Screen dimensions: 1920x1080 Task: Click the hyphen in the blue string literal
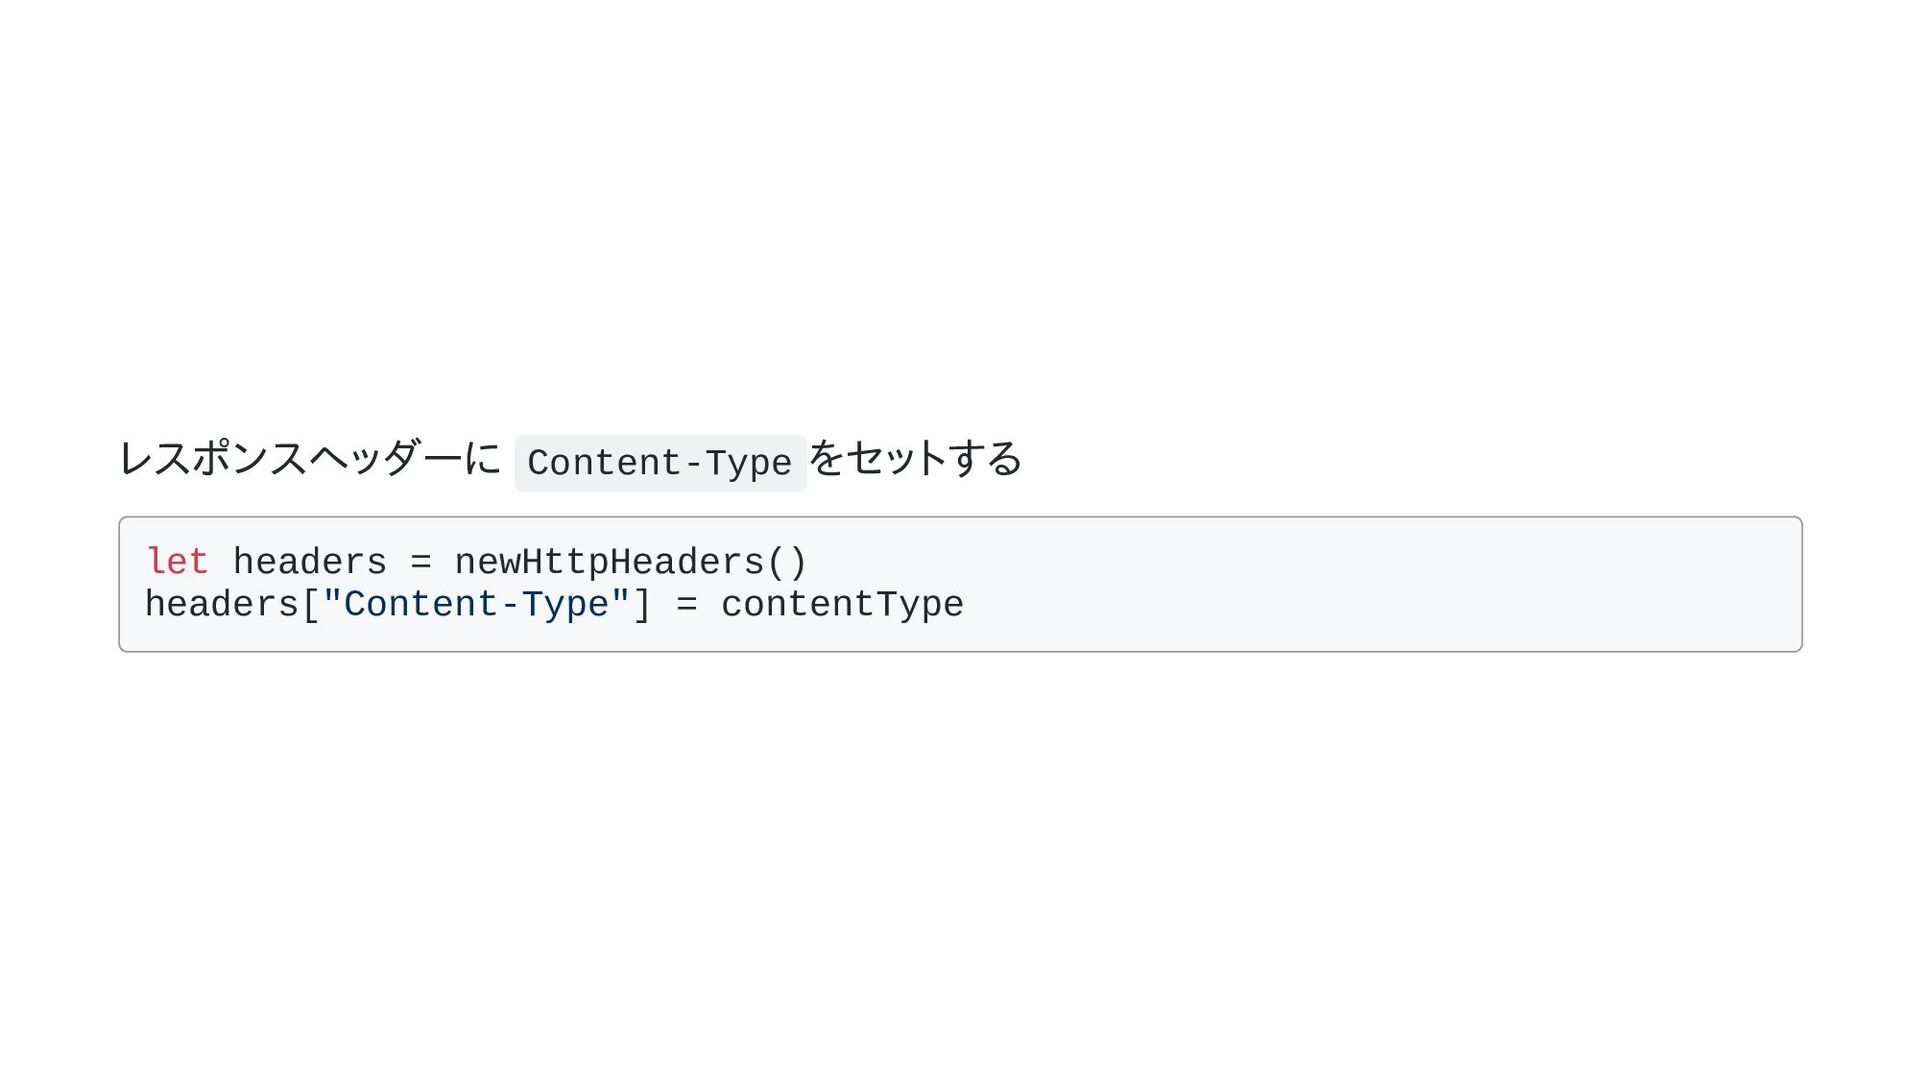tap(509, 604)
